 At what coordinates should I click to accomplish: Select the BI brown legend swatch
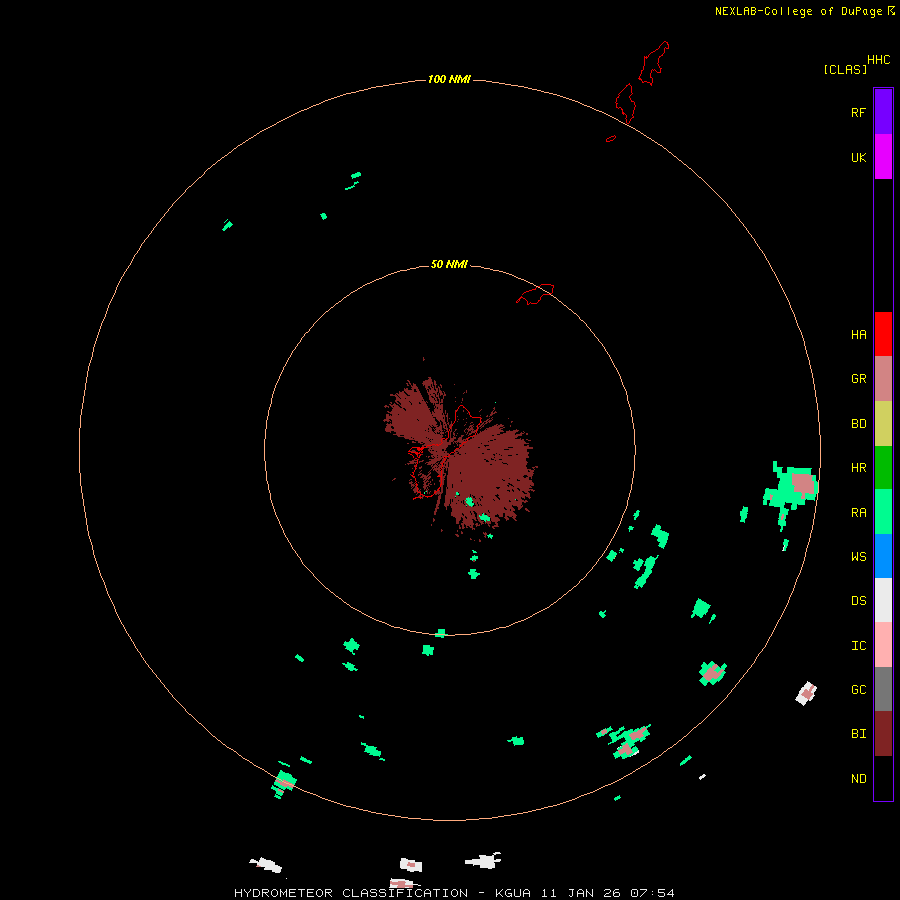click(x=883, y=734)
